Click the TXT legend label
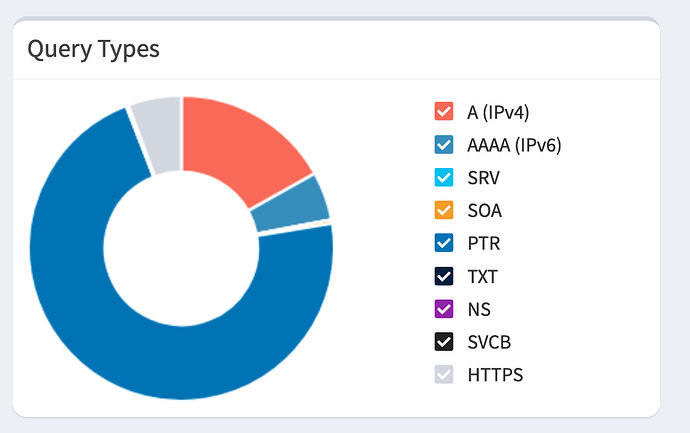This screenshot has width=690, height=433. 482,276
